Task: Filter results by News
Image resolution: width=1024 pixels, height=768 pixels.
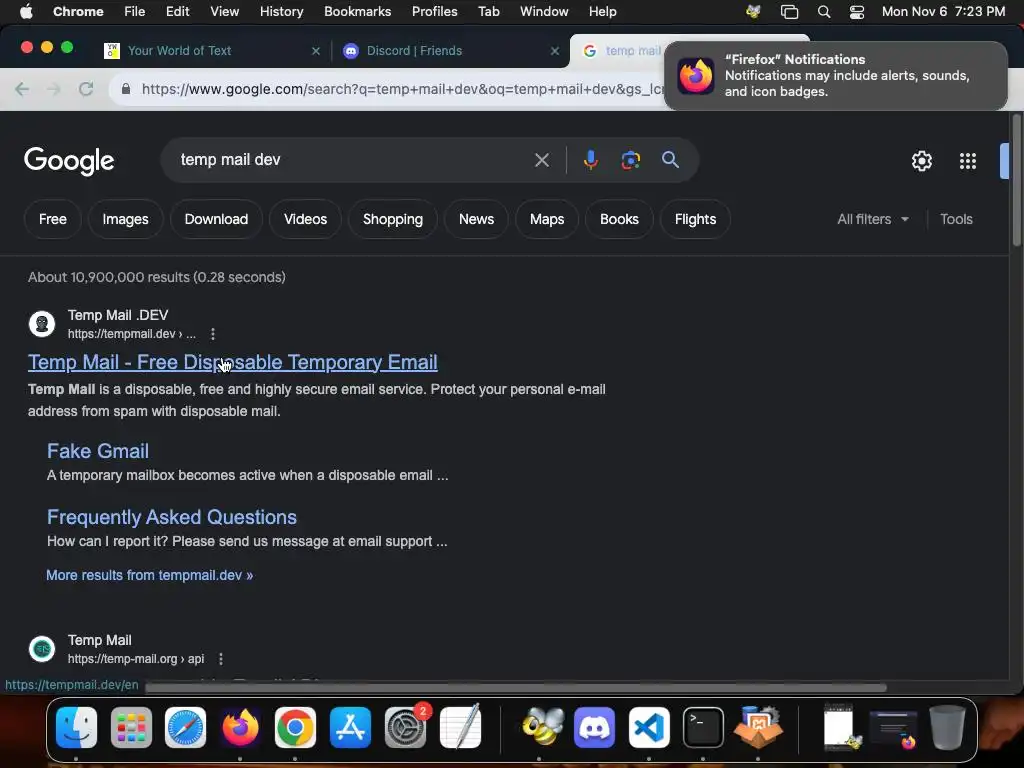Action: pyautogui.click(x=476, y=219)
